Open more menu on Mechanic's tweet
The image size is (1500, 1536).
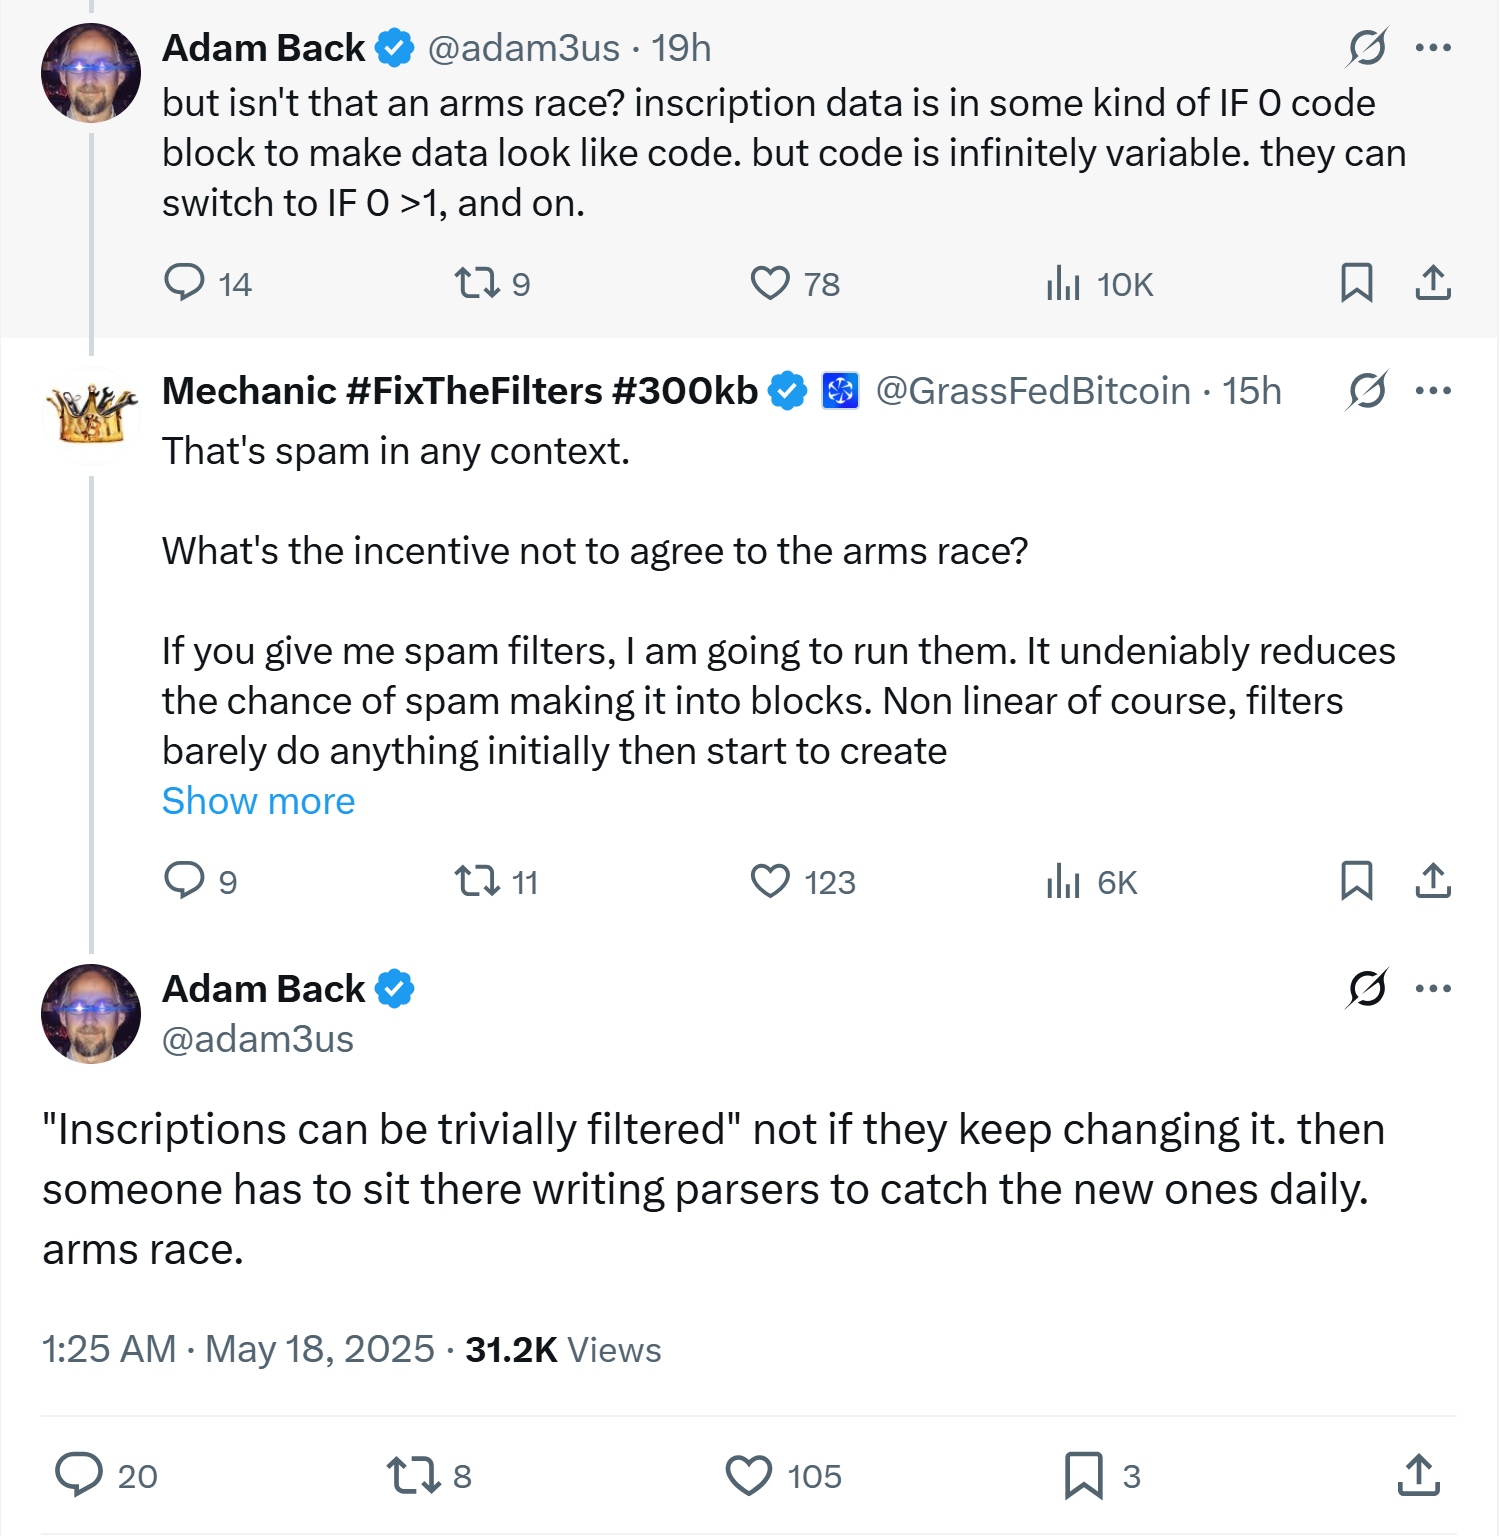1432,390
